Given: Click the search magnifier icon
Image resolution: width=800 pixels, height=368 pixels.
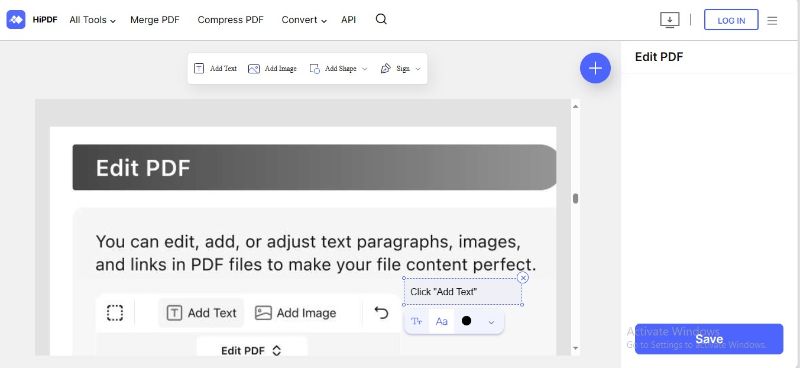Looking at the screenshot, I should pos(381,19).
